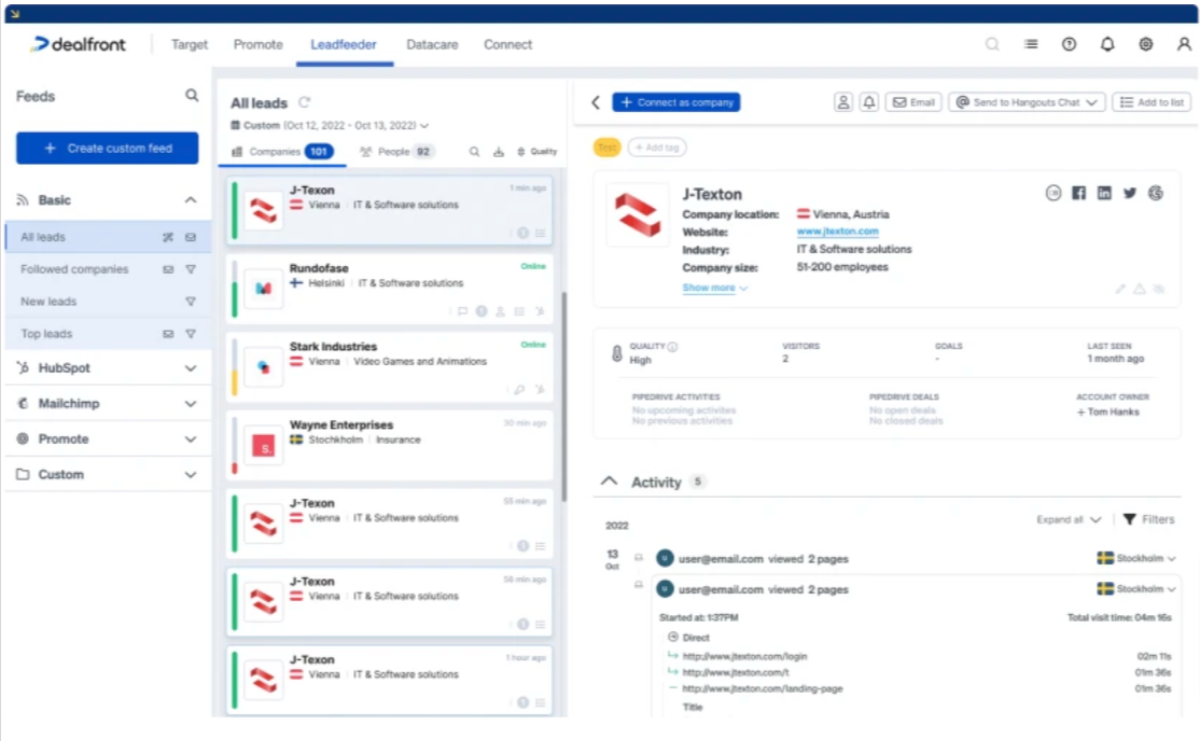Open the Promote tab in the top navigation

[x=258, y=44]
